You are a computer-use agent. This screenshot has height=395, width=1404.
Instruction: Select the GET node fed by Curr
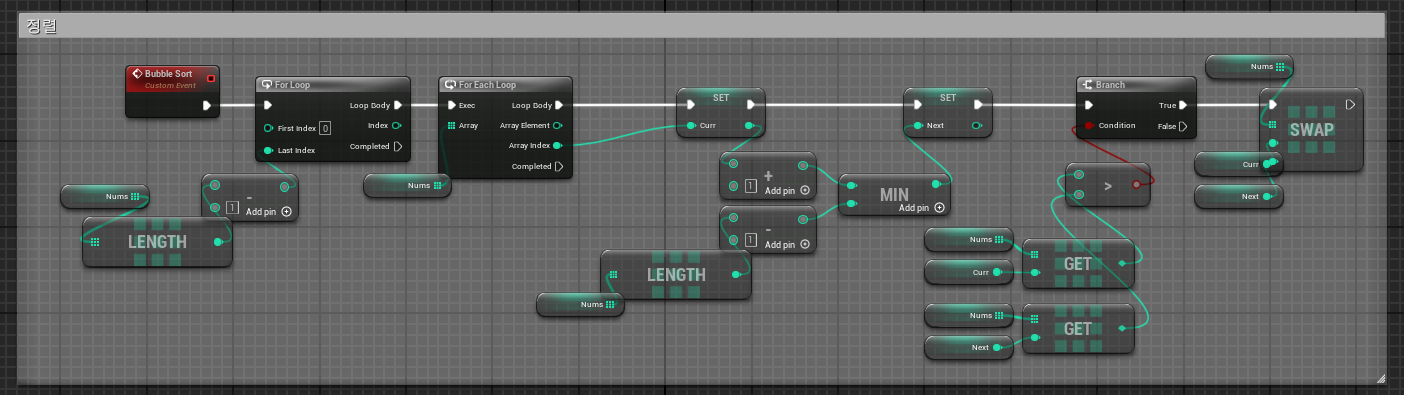point(1077,264)
